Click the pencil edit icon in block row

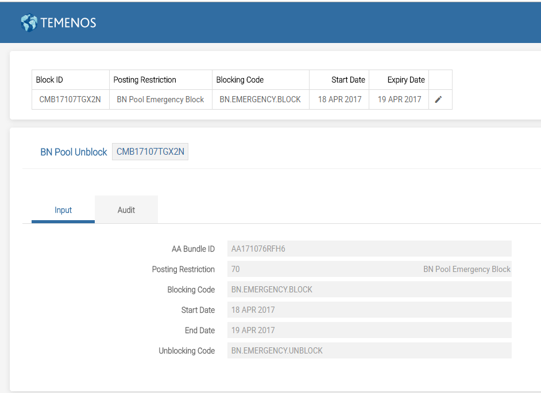(438, 99)
